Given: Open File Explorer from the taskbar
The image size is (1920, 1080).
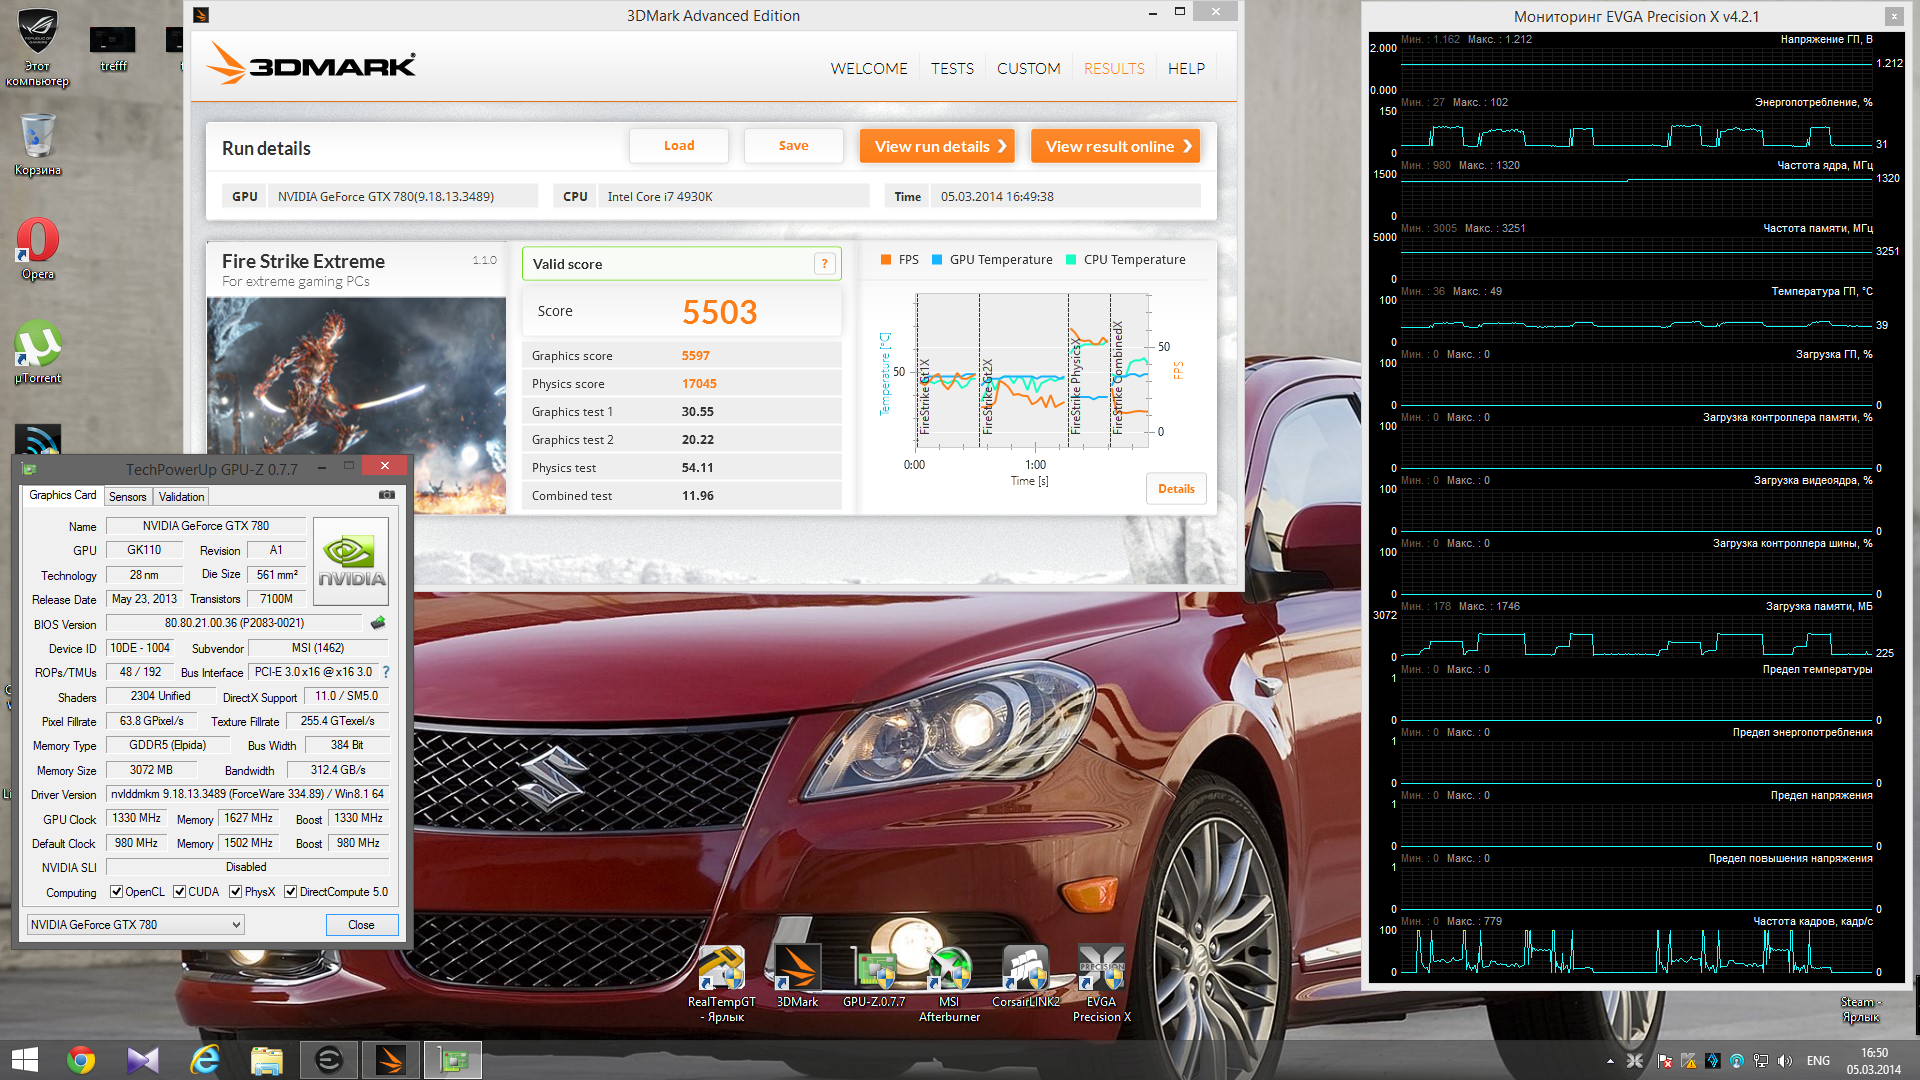Looking at the screenshot, I should pos(267,1060).
